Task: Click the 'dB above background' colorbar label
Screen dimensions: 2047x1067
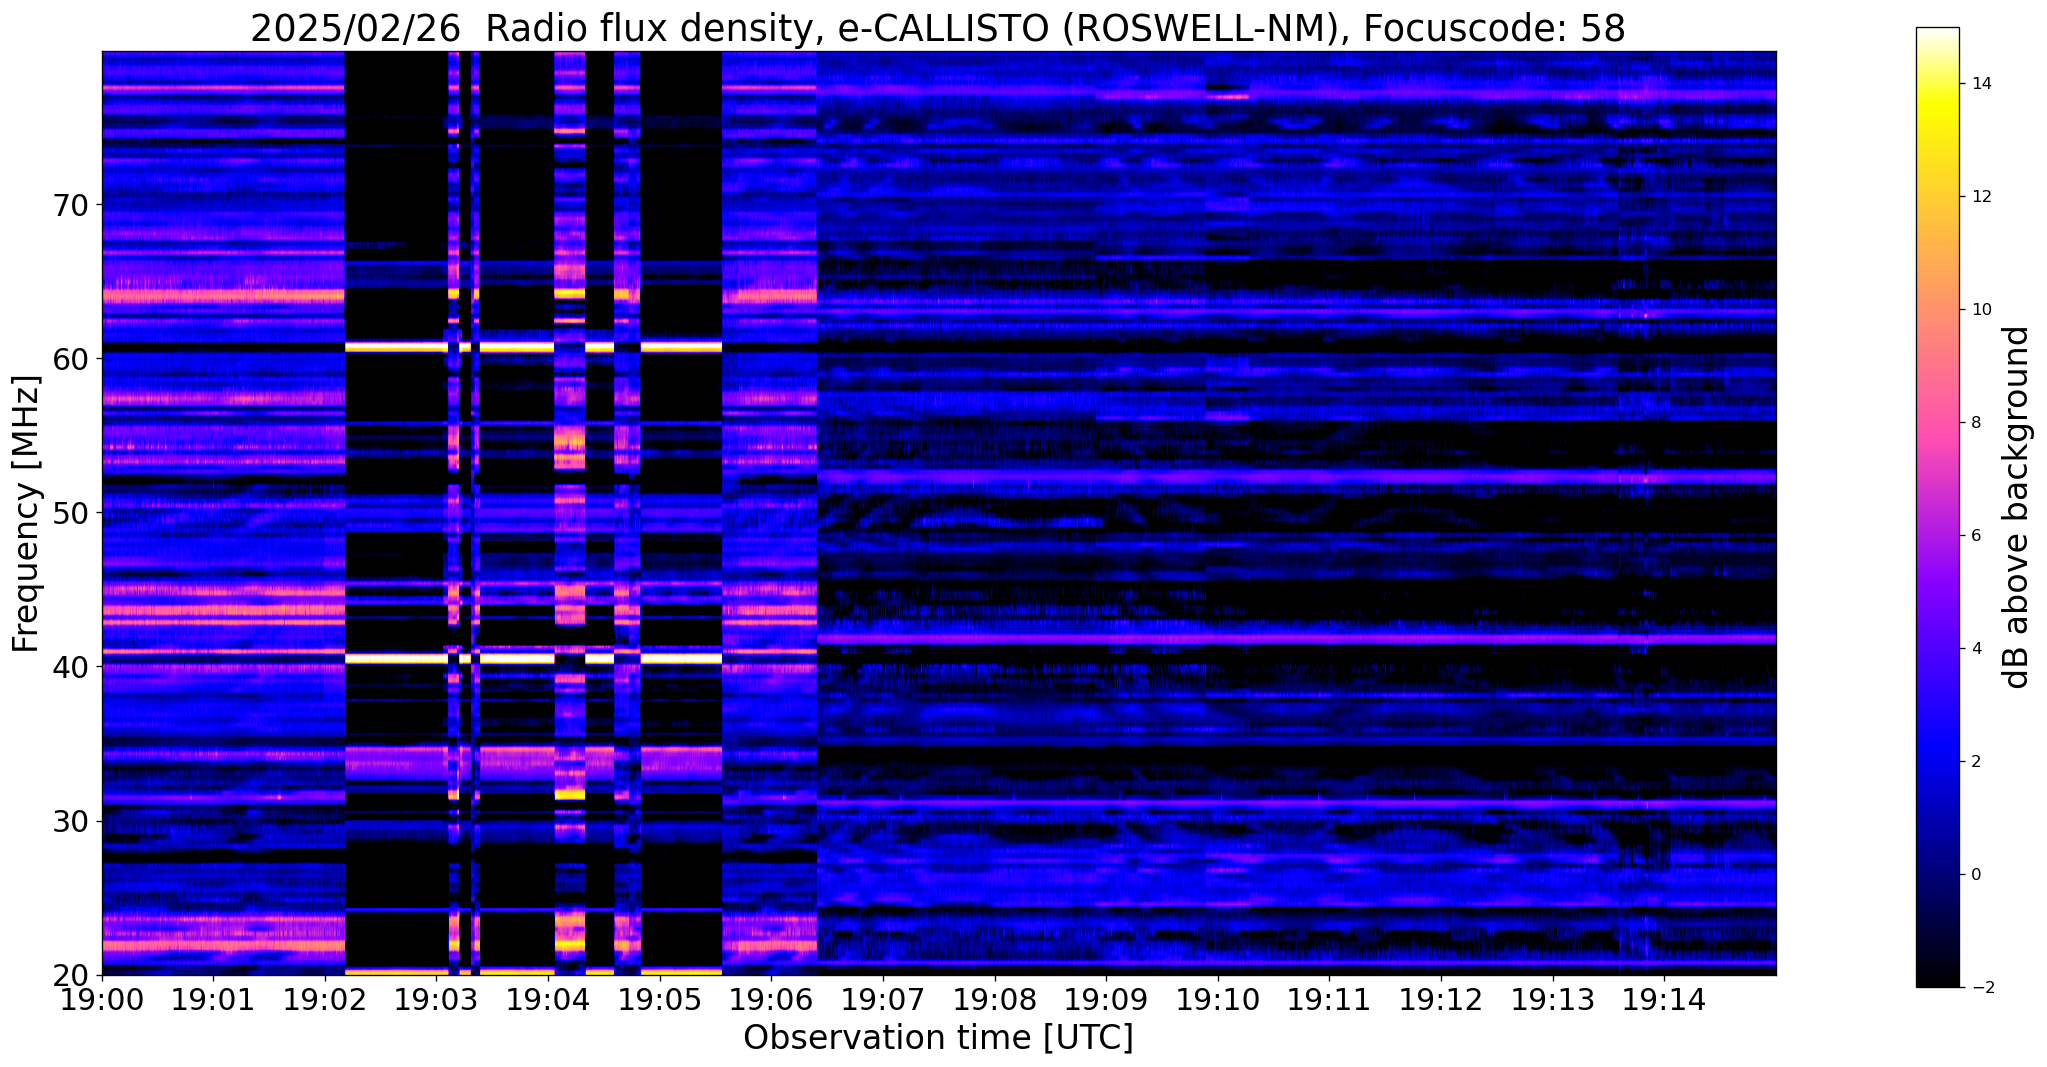Action: [x=2016, y=507]
